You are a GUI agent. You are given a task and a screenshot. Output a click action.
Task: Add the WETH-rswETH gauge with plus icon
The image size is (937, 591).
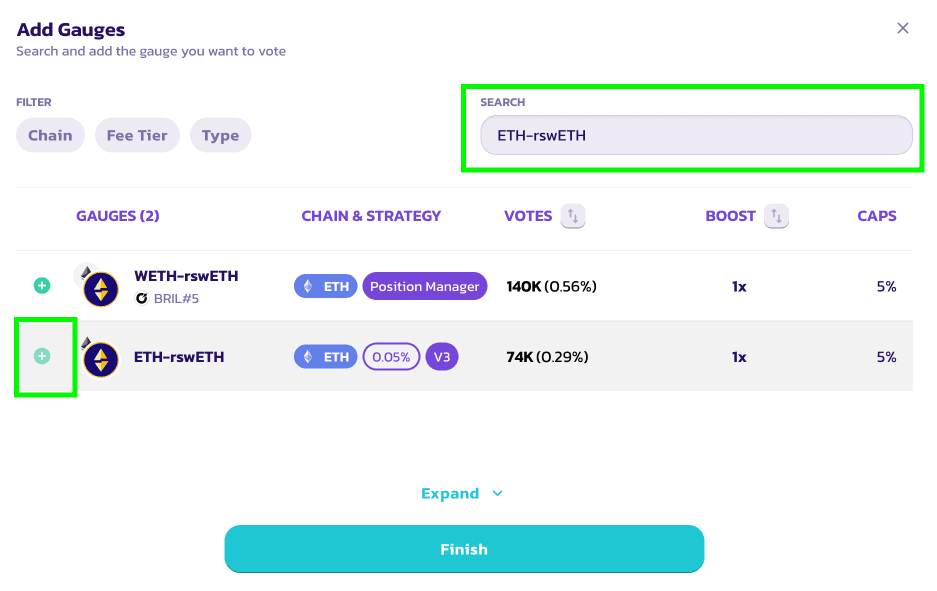tap(42, 286)
